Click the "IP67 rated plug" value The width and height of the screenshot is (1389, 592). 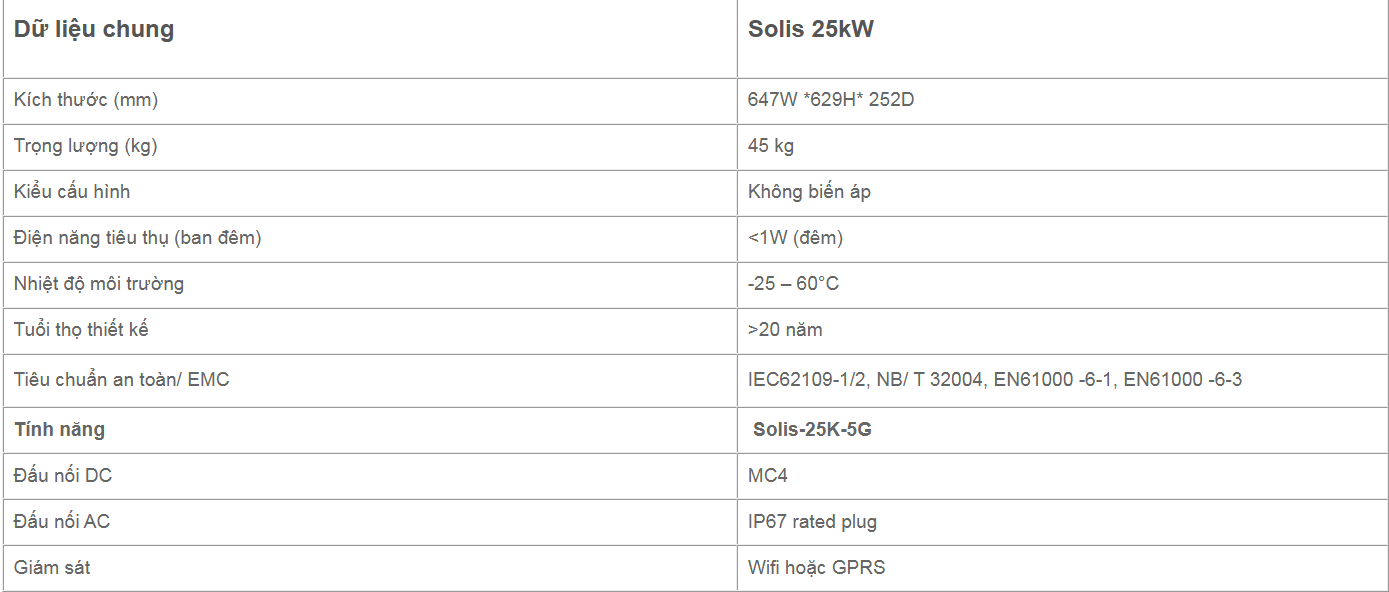tap(812, 522)
